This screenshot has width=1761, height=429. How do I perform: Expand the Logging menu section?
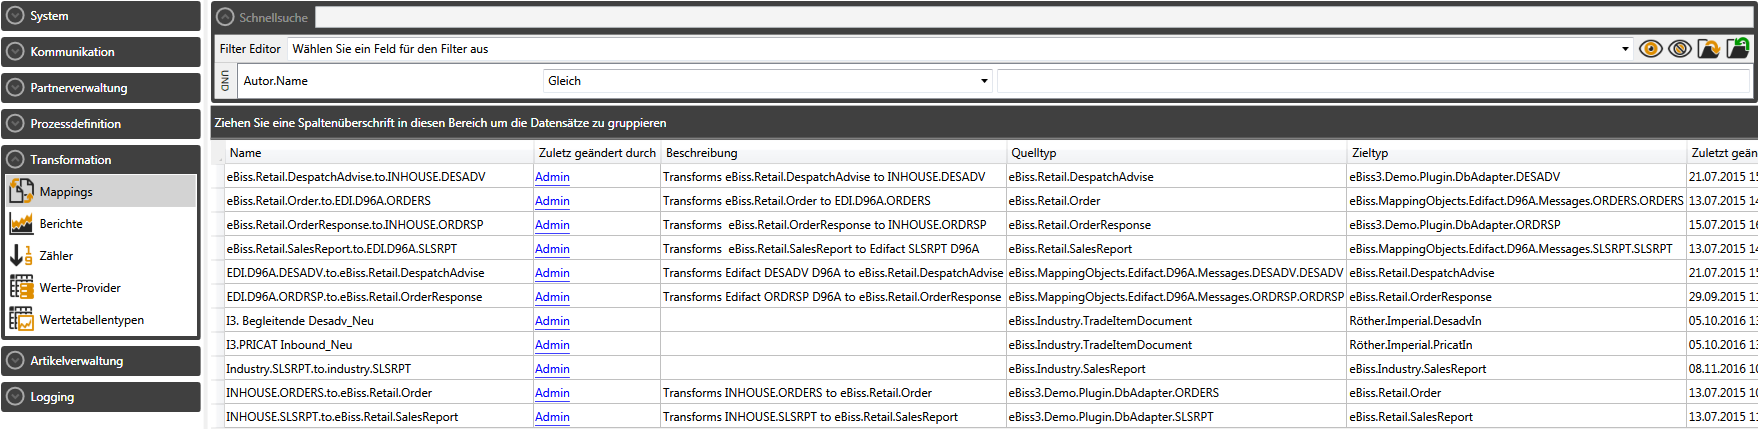coord(100,397)
